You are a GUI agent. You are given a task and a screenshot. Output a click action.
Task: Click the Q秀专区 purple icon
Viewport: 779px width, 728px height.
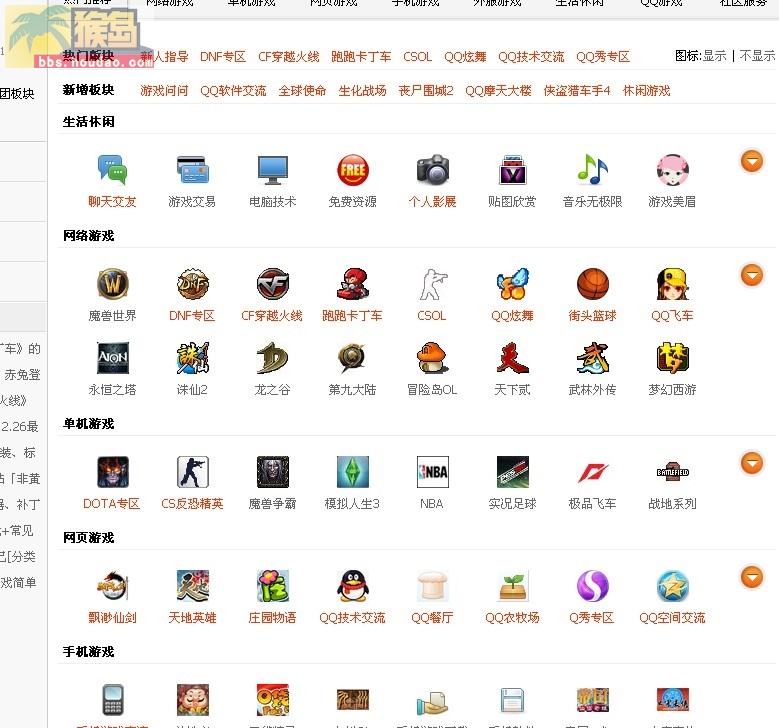pos(593,585)
